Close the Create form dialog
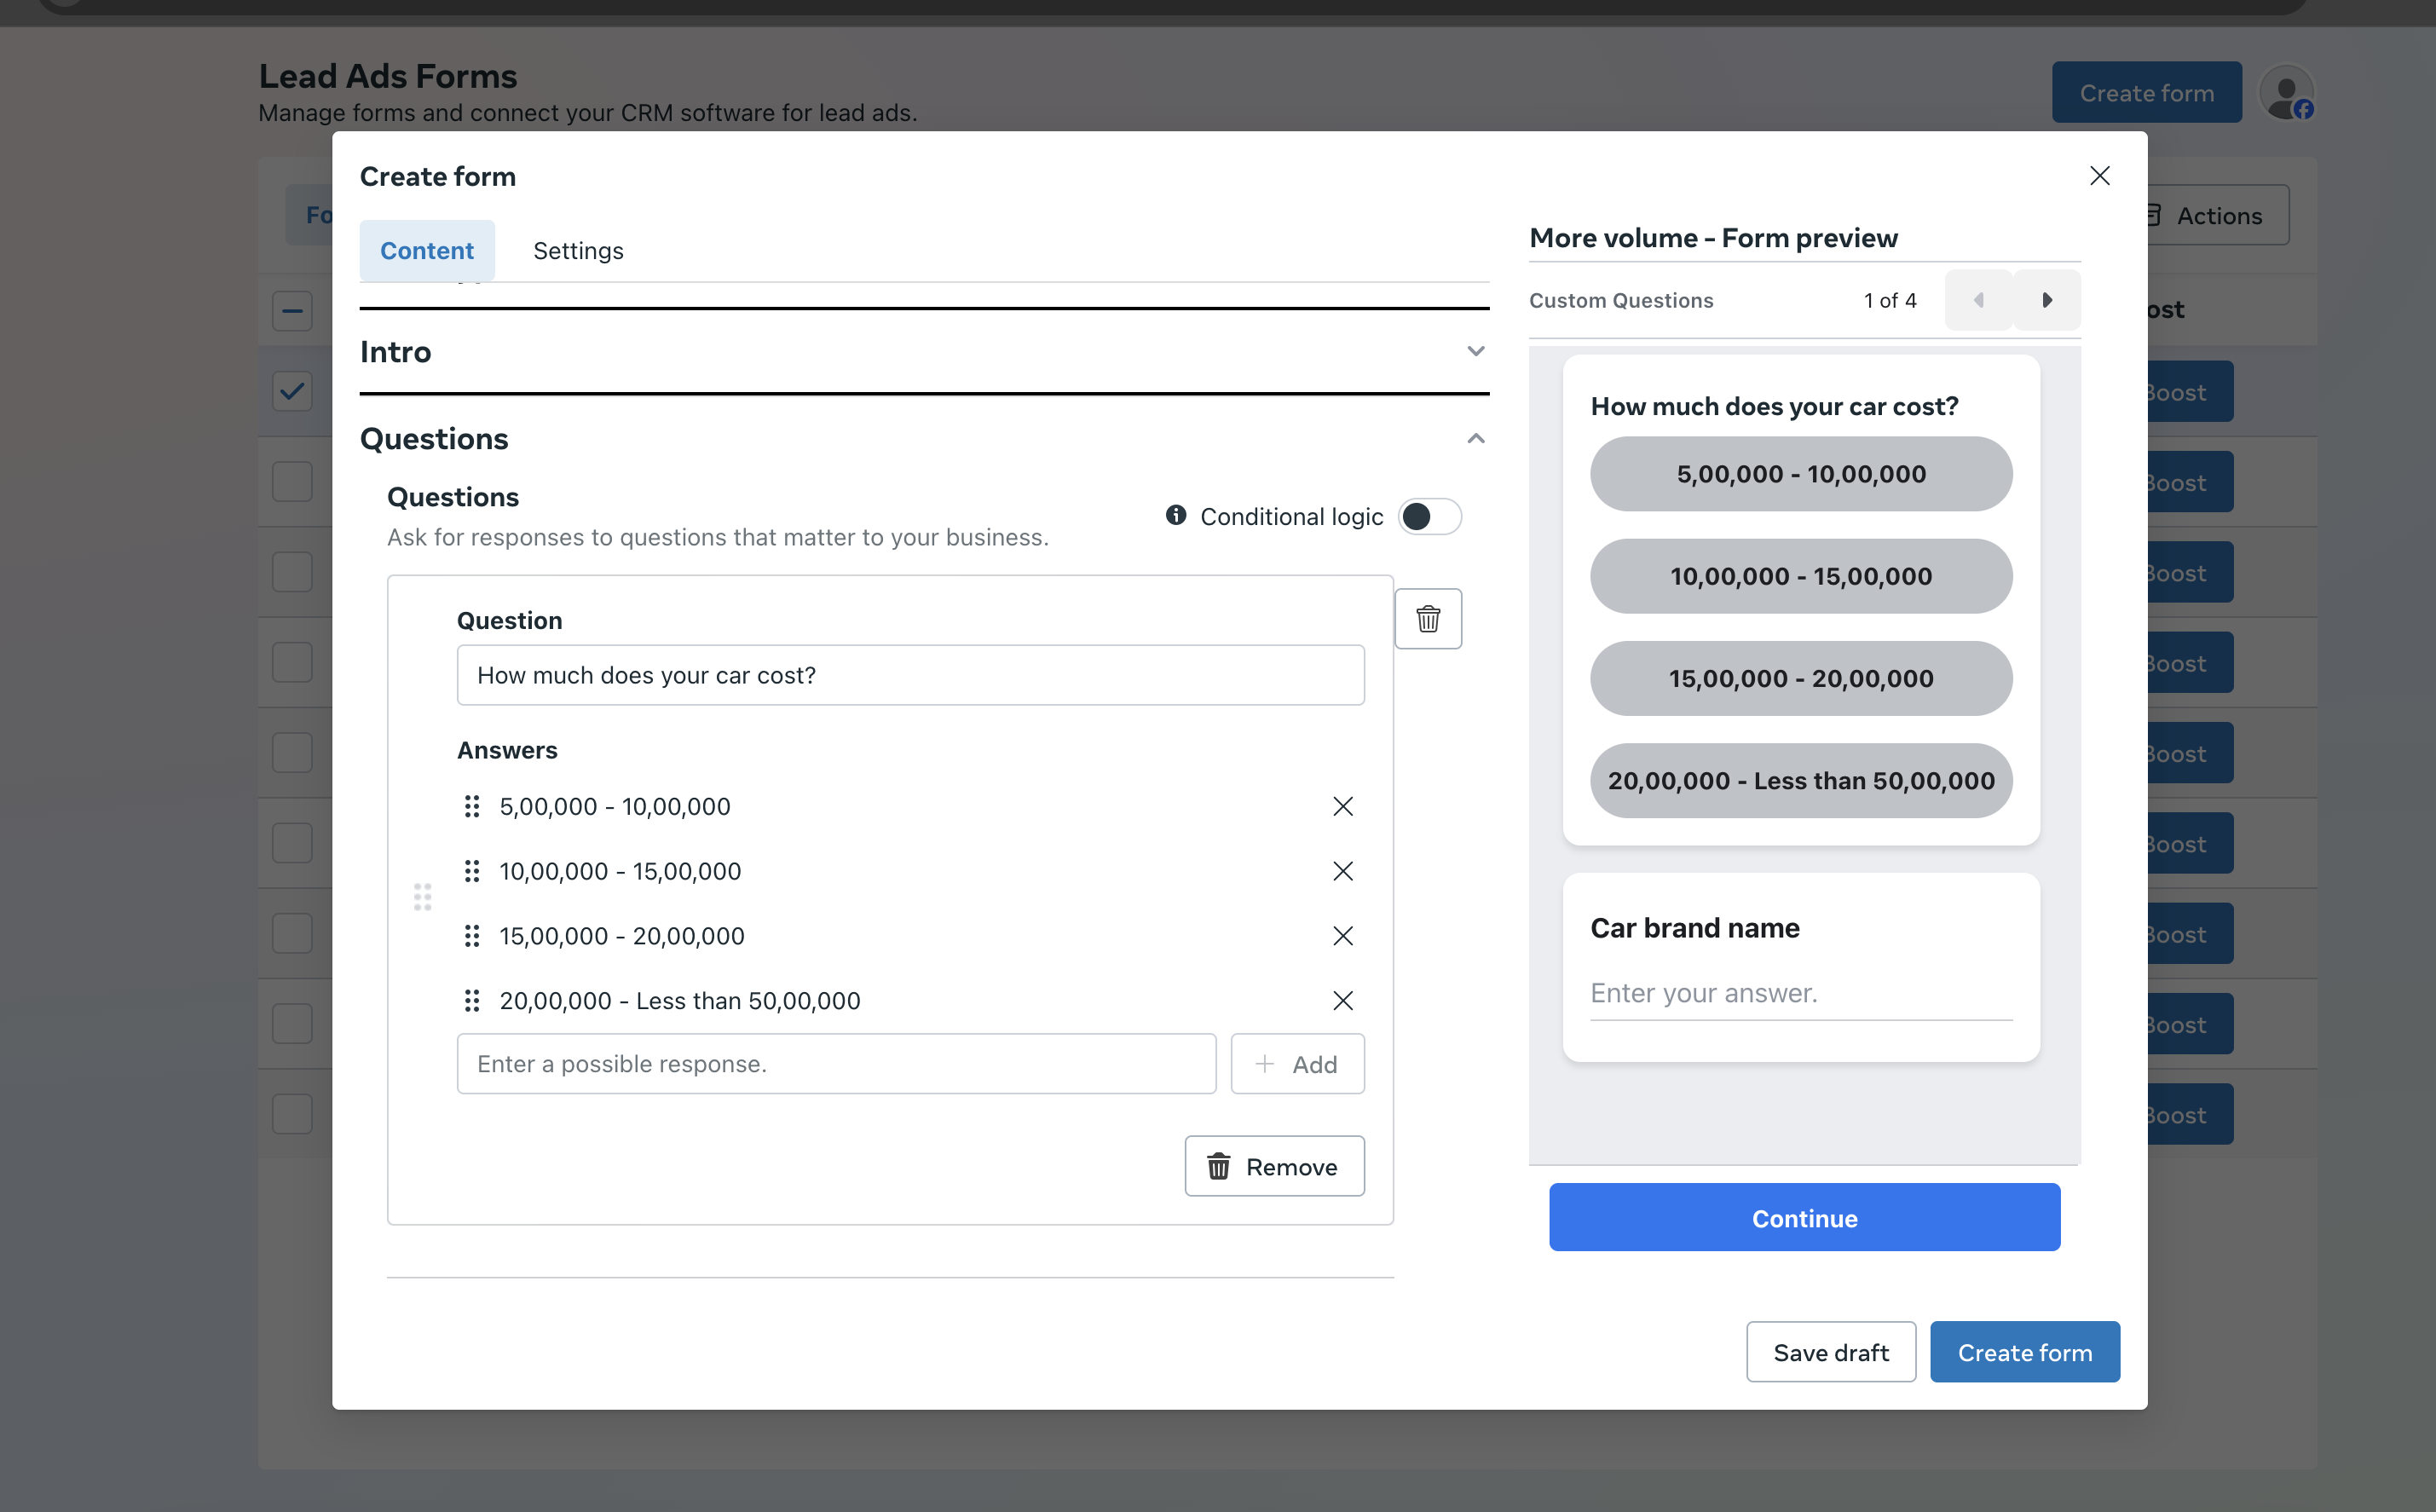The height and width of the screenshot is (1512, 2436). tap(2099, 176)
